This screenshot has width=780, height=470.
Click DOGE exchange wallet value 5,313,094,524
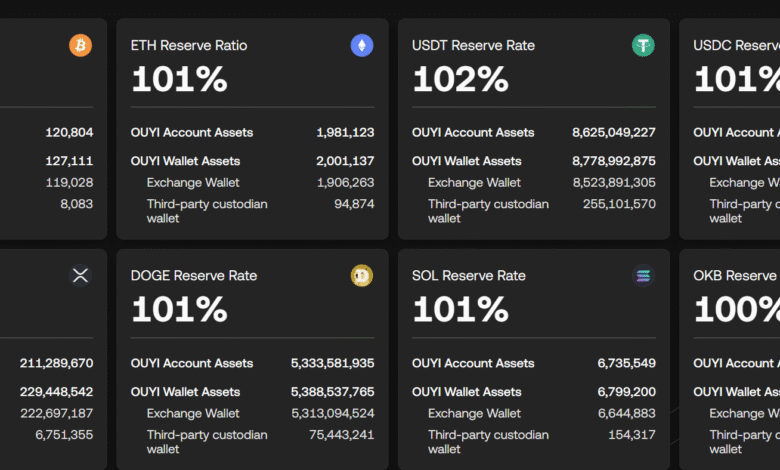pyautogui.click(x=333, y=413)
